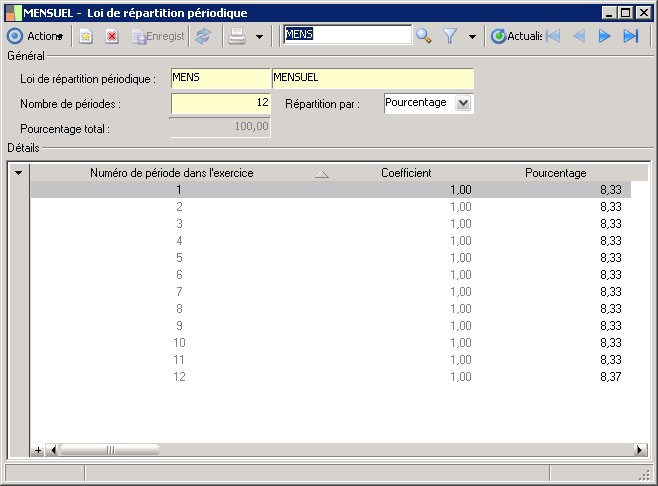
Task: Click the New record icon
Action: point(87,36)
